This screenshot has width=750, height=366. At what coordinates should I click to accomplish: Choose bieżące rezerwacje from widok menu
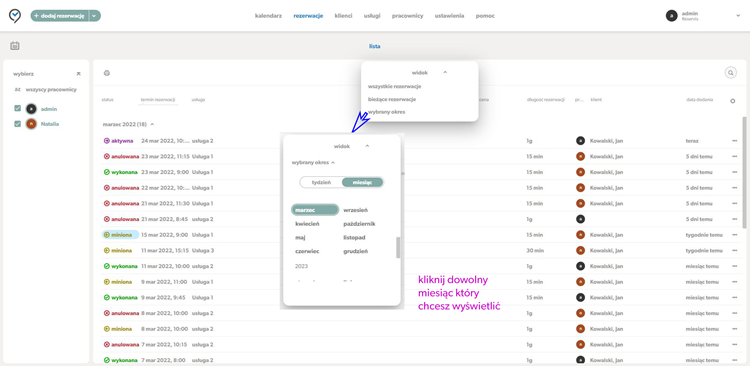[x=392, y=99]
